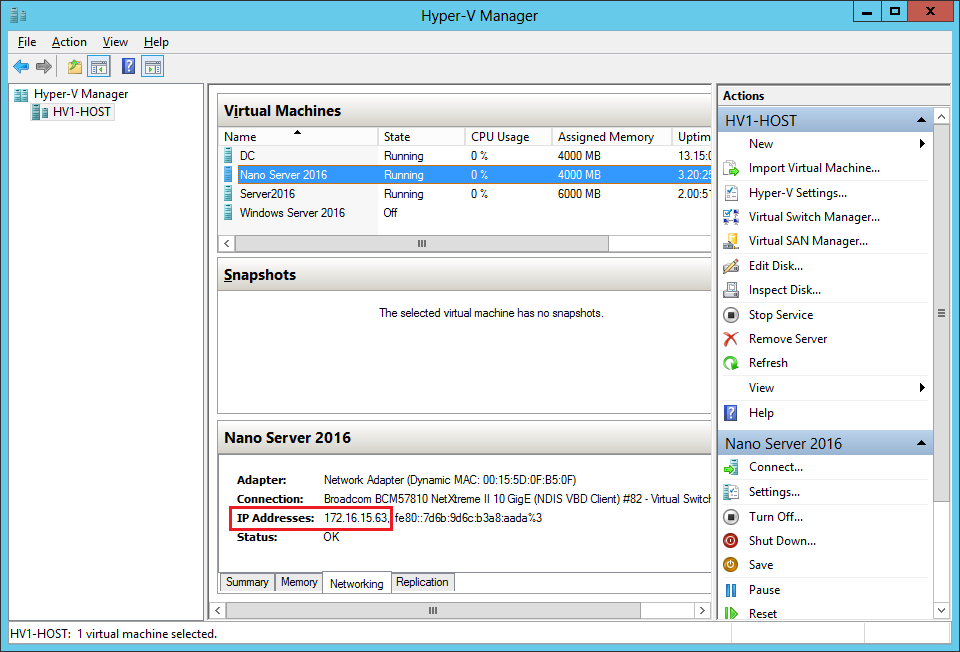Open Hyper-V Settings... action
This screenshot has width=960, height=652.
point(798,193)
